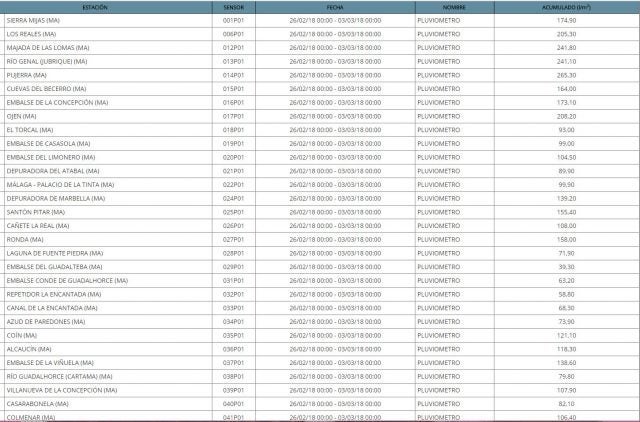Click the OJEN (MA) station name
Viewport: 640px width, 422px height.
coord(22,116)
